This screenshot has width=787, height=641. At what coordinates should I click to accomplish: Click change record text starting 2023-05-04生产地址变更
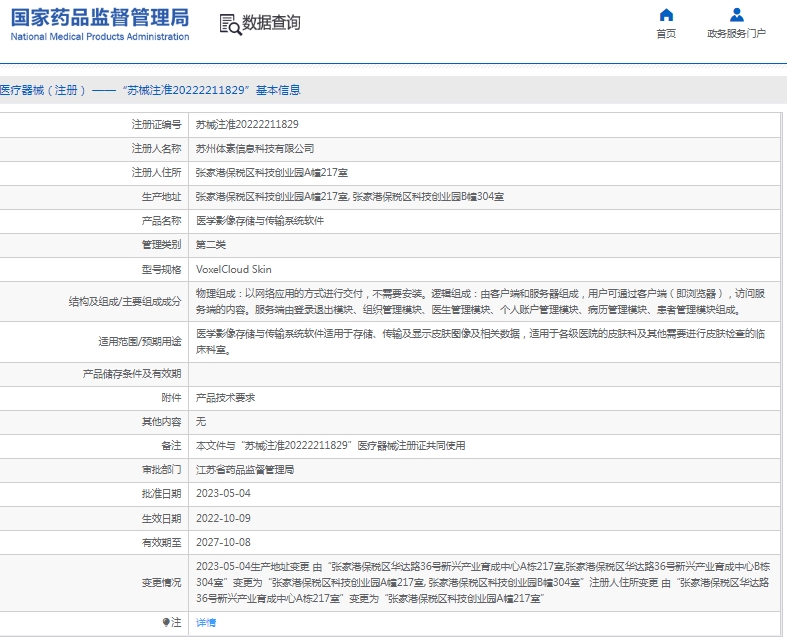(483, 582)
